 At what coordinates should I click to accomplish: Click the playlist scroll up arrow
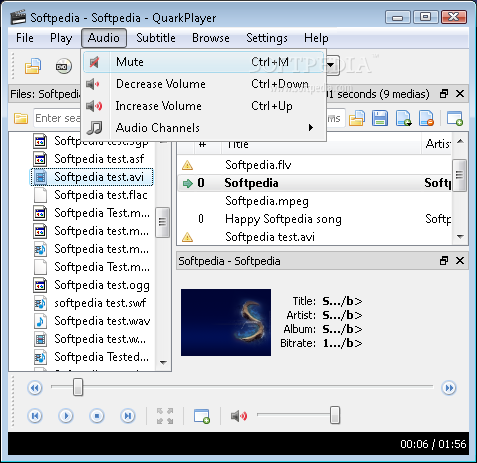[460, 141]
